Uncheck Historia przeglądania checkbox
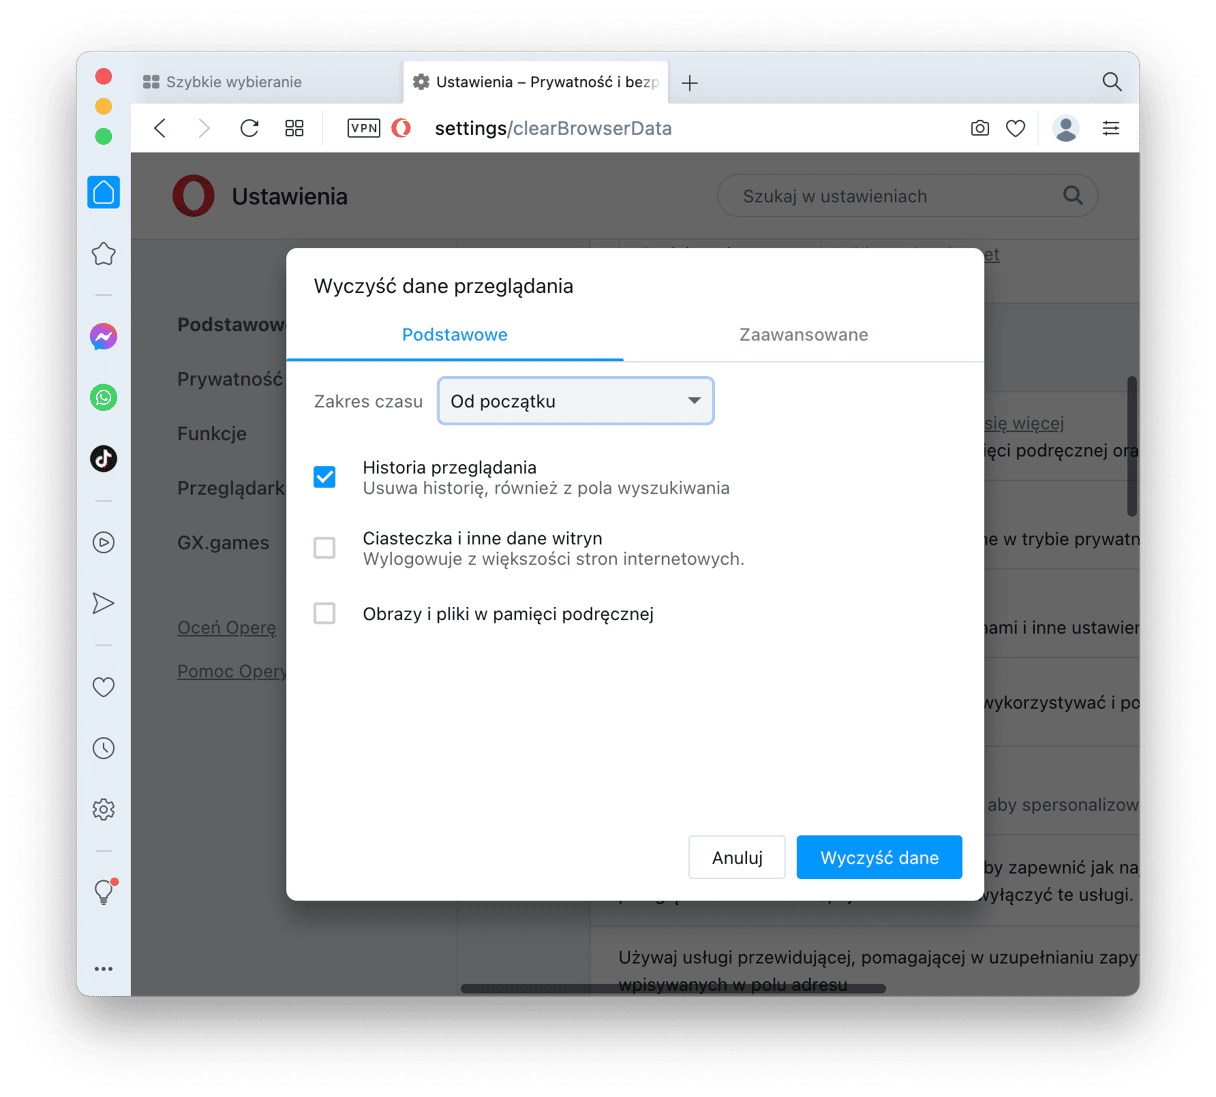 pyautogui.click(x=324, y=477)
